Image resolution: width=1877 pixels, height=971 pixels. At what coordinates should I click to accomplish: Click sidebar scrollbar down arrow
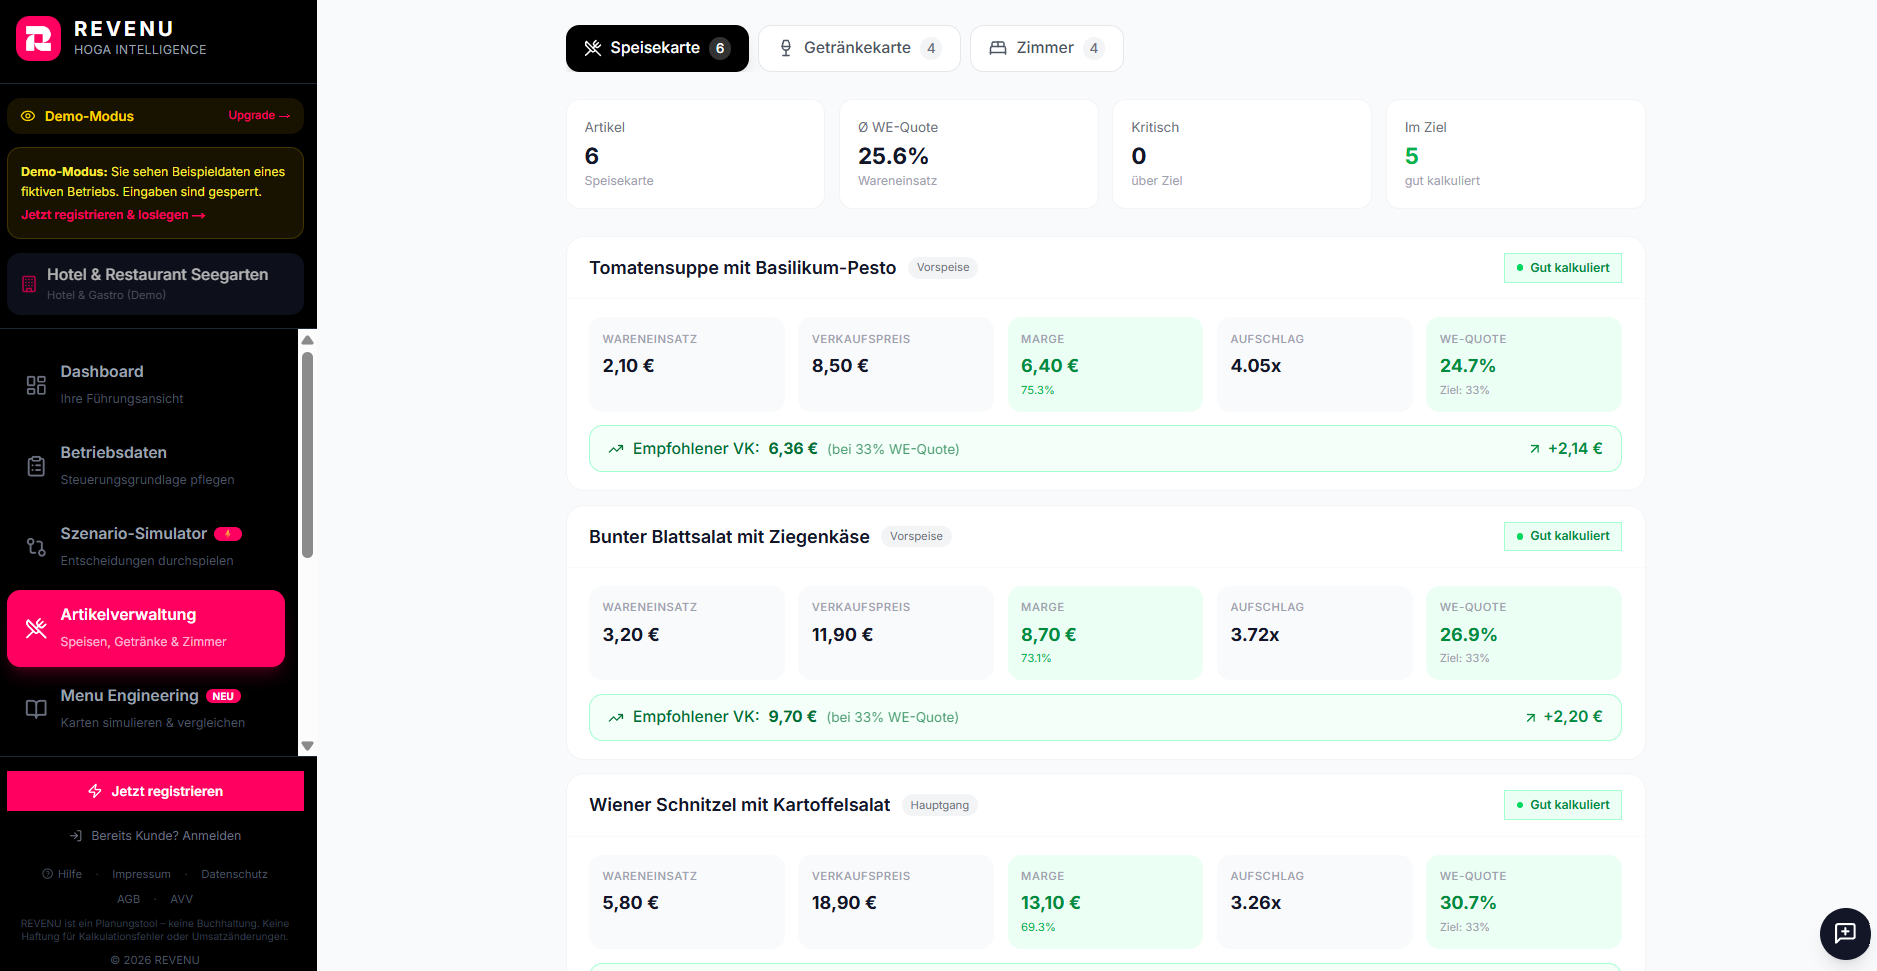coord(307,746)
